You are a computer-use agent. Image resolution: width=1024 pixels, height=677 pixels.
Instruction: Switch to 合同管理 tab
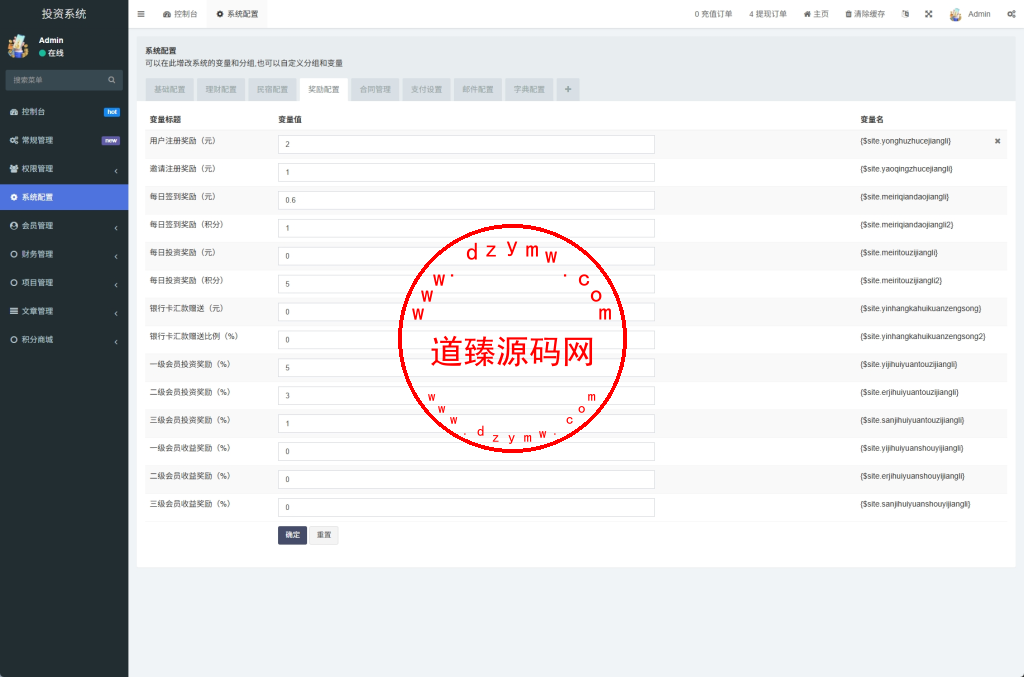coord(375,89)
